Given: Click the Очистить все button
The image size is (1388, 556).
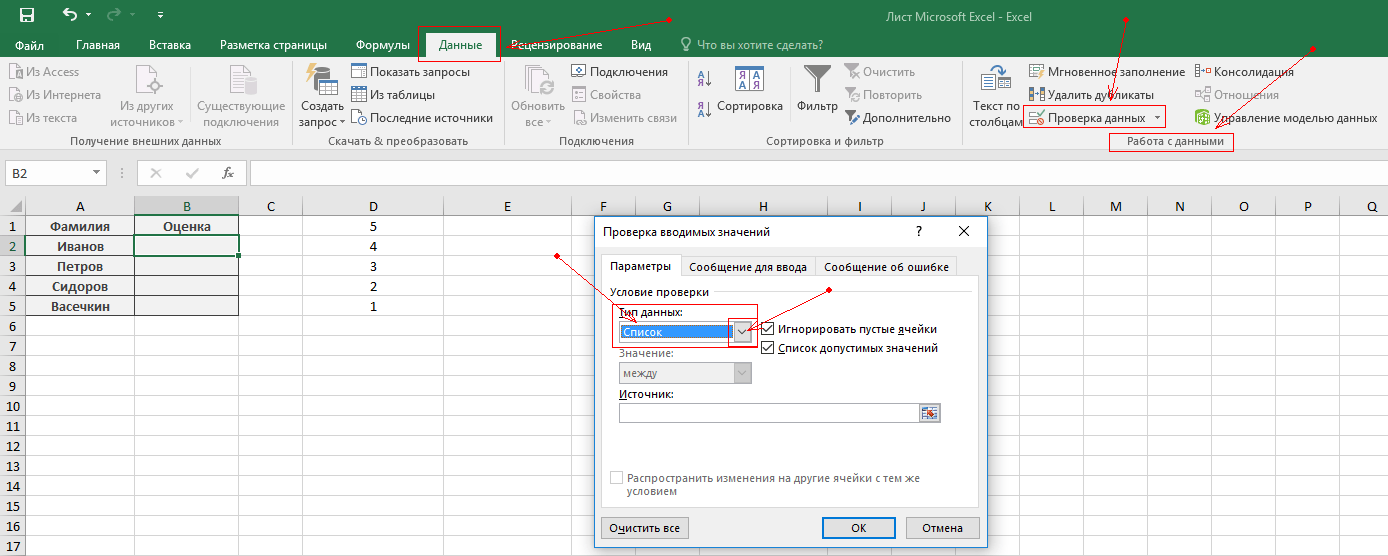Looking at the screenshot, I should (x=645, y=528).
